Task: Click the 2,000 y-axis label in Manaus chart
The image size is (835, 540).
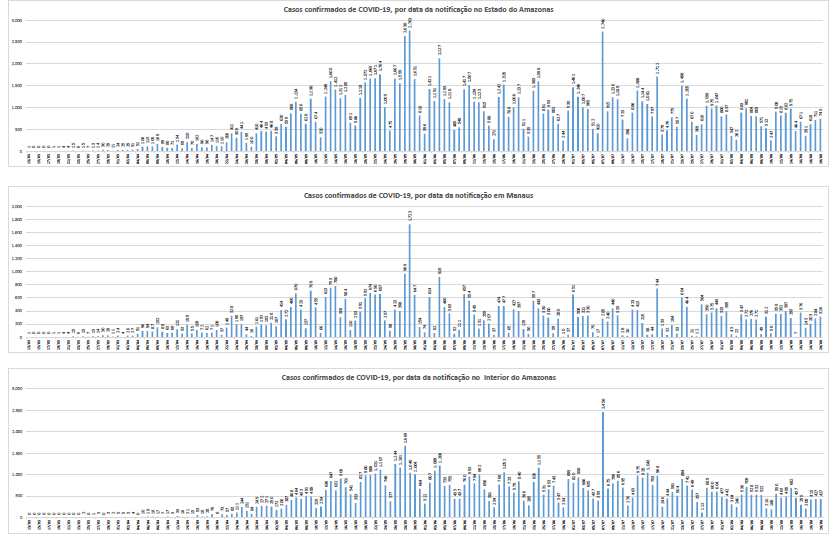Action: pyautogui.click(x=15, y=207)
